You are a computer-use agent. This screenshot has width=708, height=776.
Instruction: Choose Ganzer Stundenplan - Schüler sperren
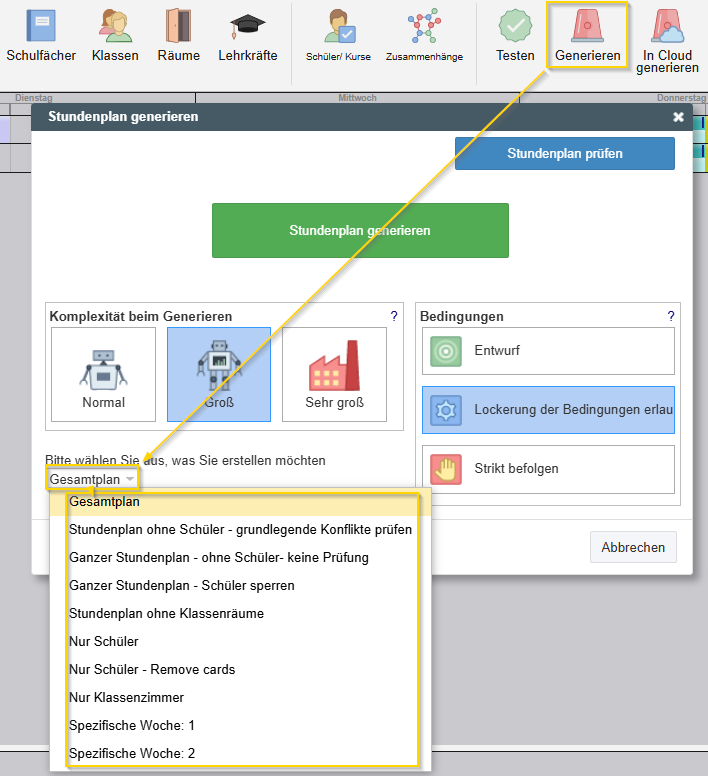pyautogui.click(x=241, y=585)
